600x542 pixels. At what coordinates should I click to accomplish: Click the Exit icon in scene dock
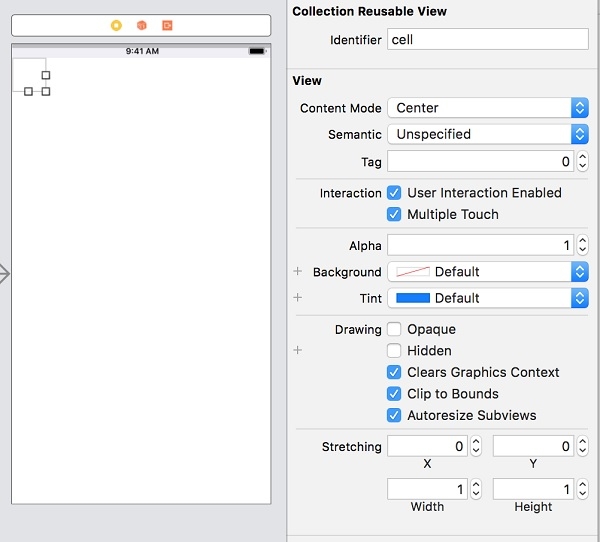pyautogui.click(x=167, y=25)
